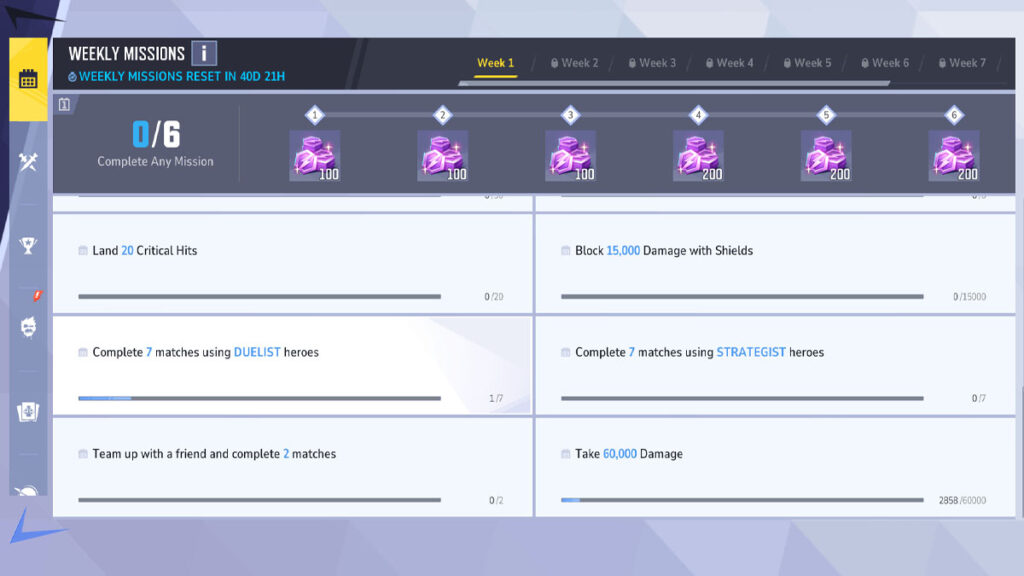Click the 1/7 DUELIST progress value
The height and width of the screenshot is (576, 1024).
coord(496,398)
